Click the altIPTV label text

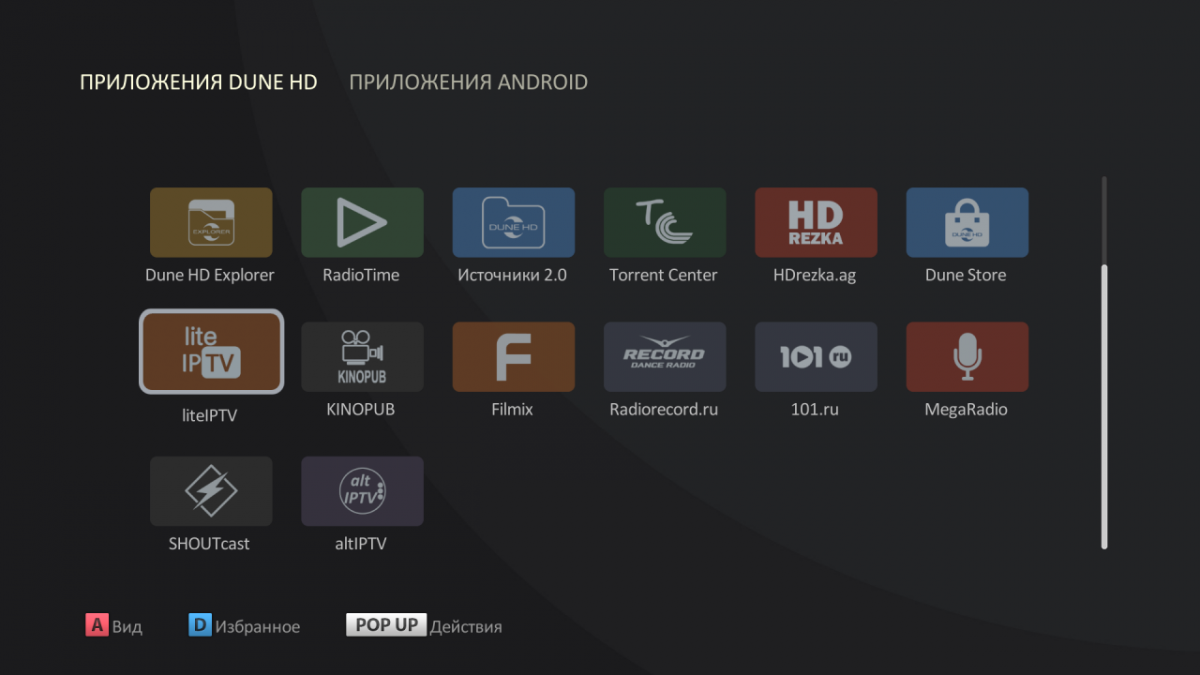[x=361, y=544]
